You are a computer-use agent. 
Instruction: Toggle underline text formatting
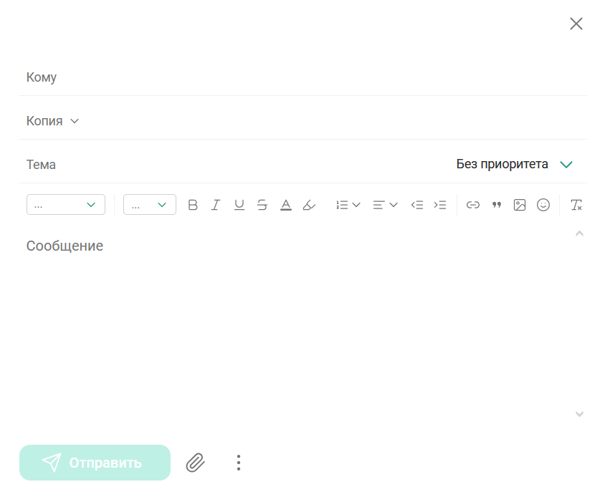pos(239,205)
